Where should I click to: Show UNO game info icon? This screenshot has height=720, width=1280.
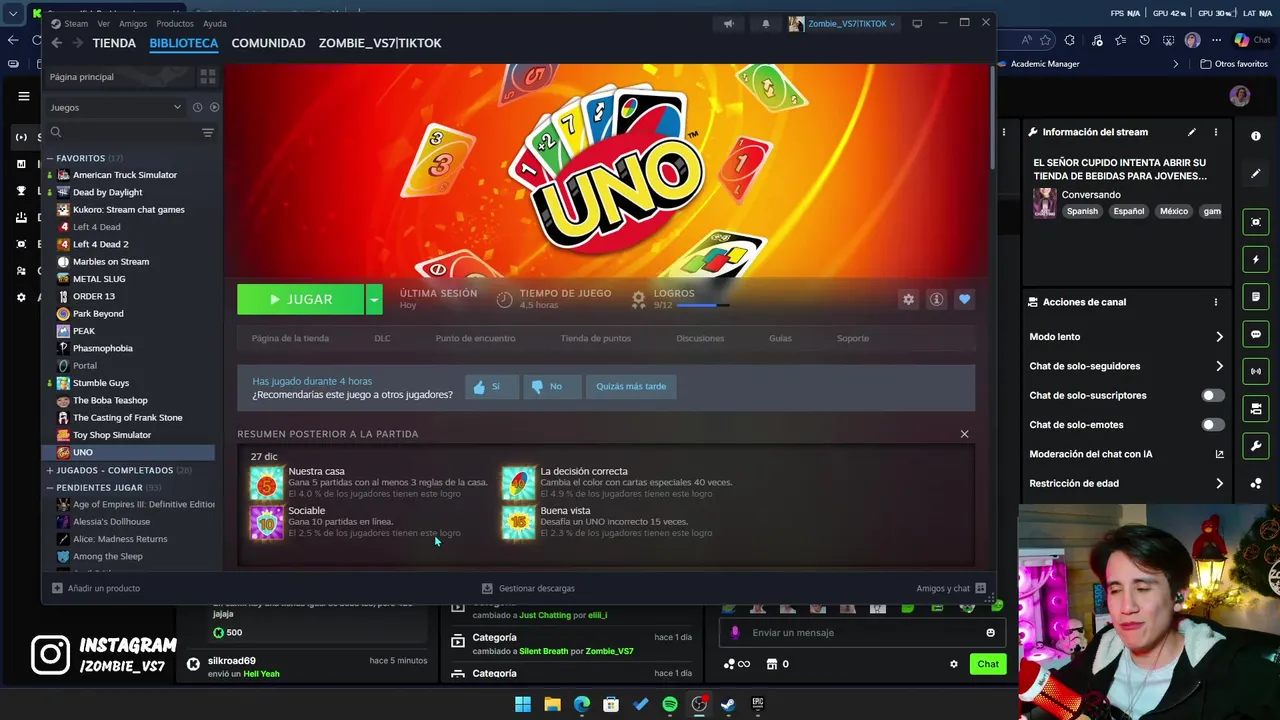pos(936,299)
